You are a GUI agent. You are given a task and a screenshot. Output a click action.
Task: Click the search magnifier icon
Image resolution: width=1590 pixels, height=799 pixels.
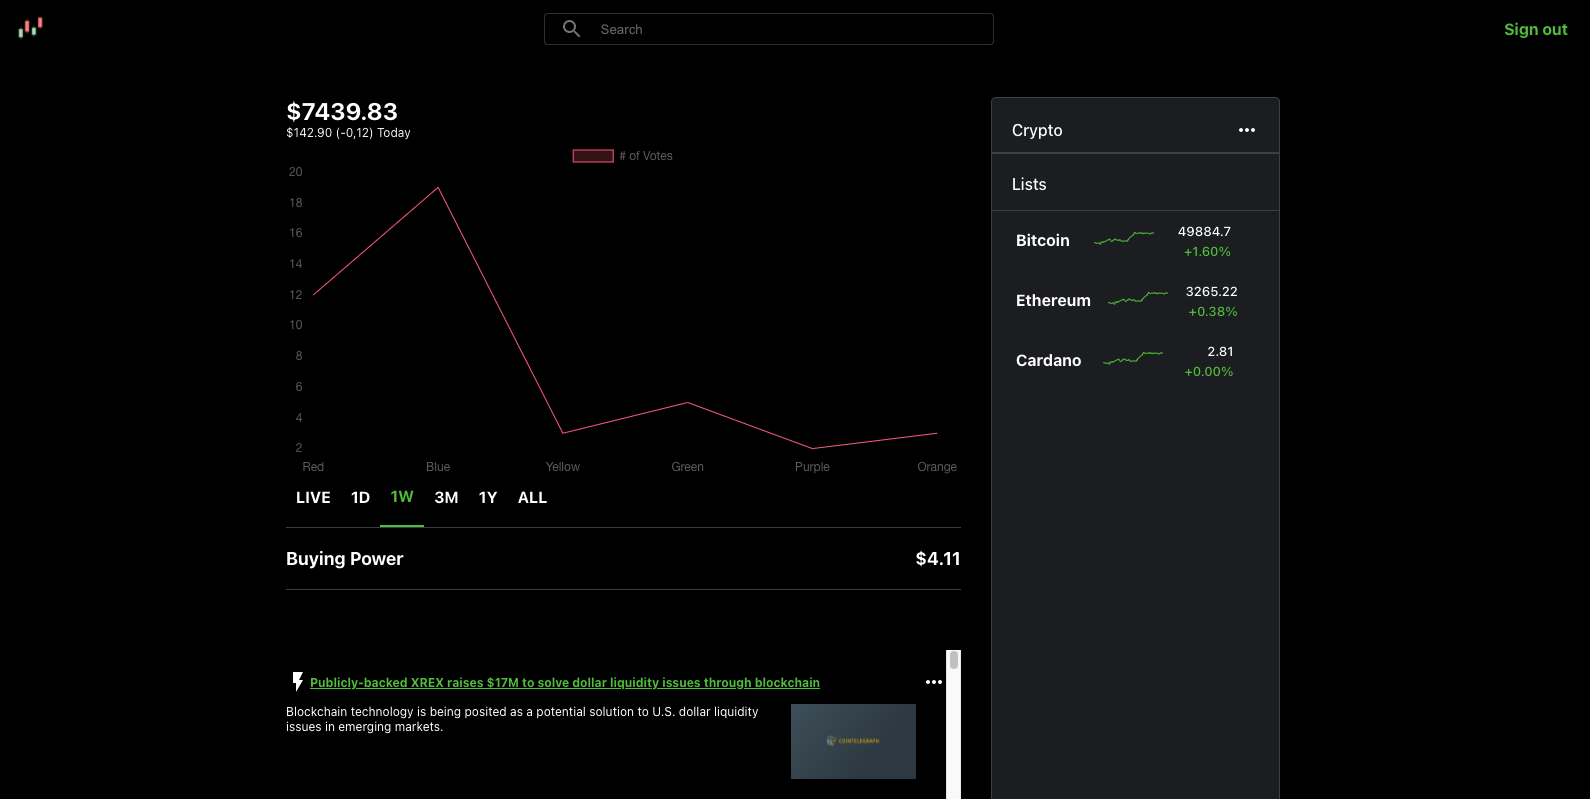(x=571, y=29)
